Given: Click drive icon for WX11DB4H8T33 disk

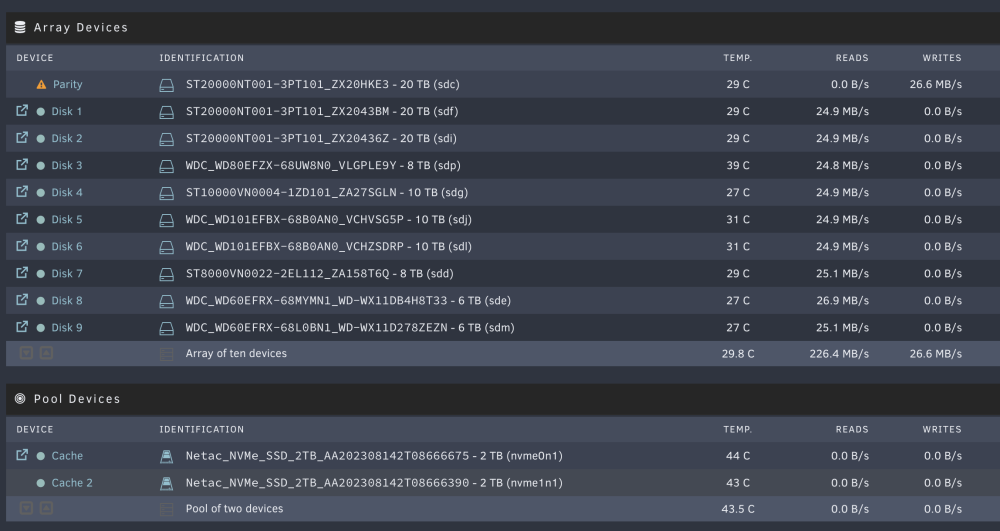Looking at the screenshot, I should pos(166,302).
